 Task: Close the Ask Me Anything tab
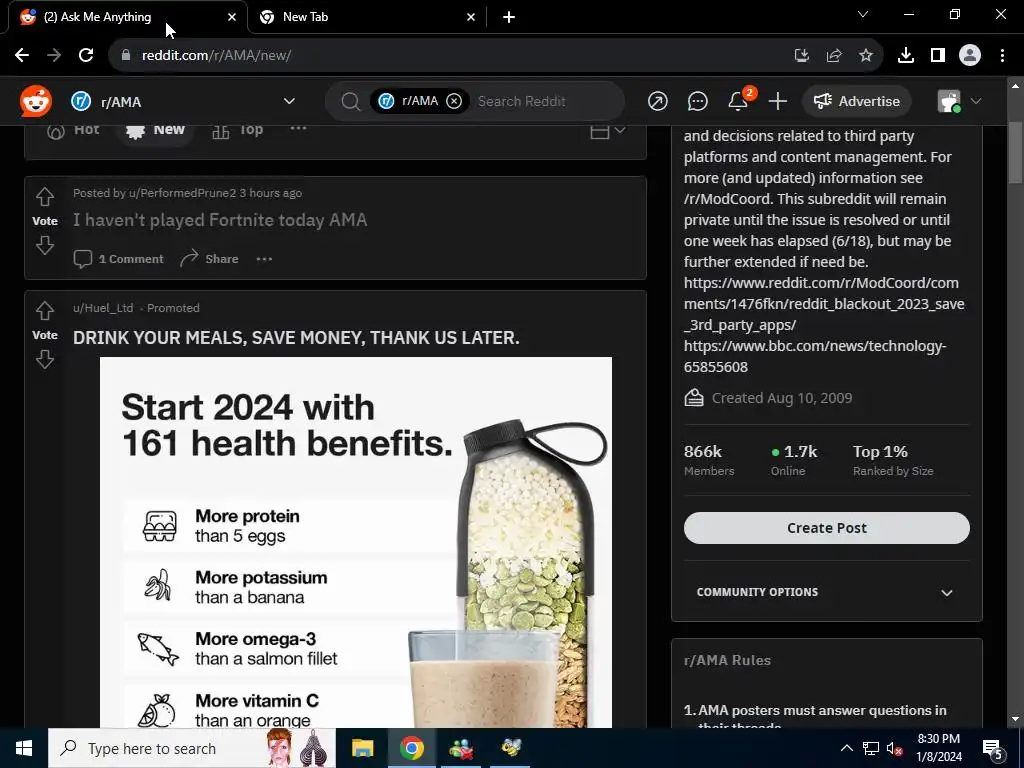click(x=232, y=17)
